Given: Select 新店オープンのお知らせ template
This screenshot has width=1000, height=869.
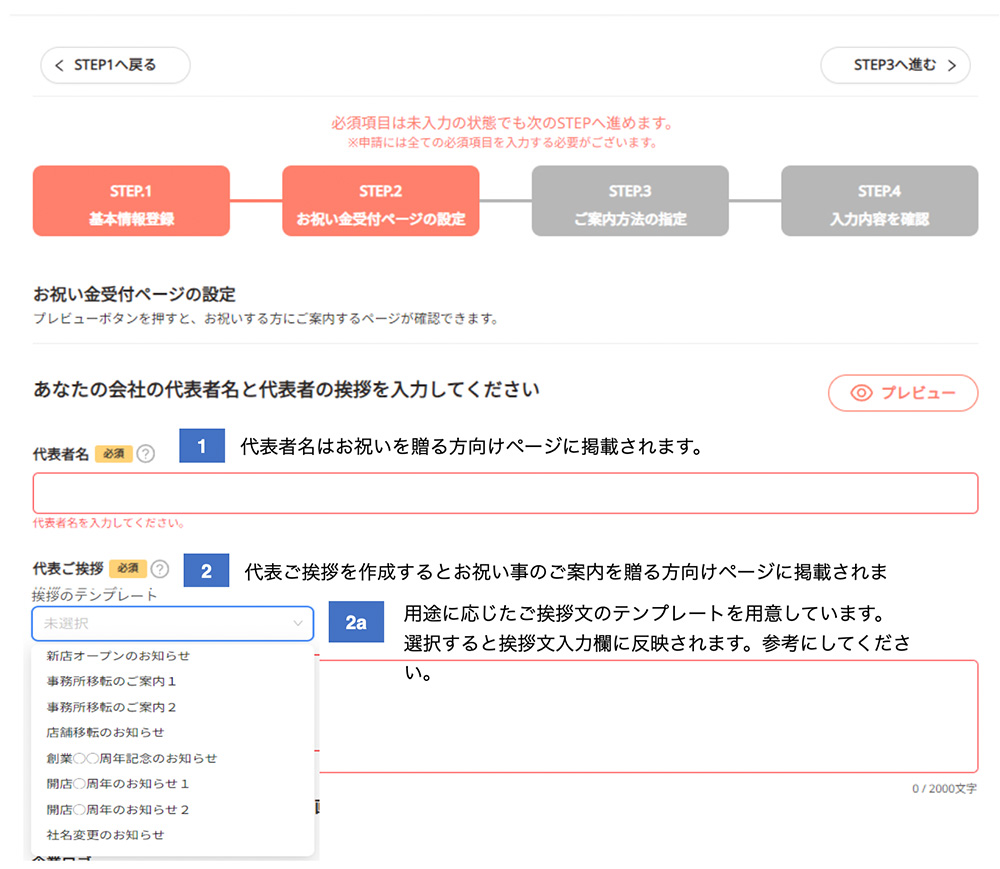Looking at the screenshot, I should [x=118, y=656].
